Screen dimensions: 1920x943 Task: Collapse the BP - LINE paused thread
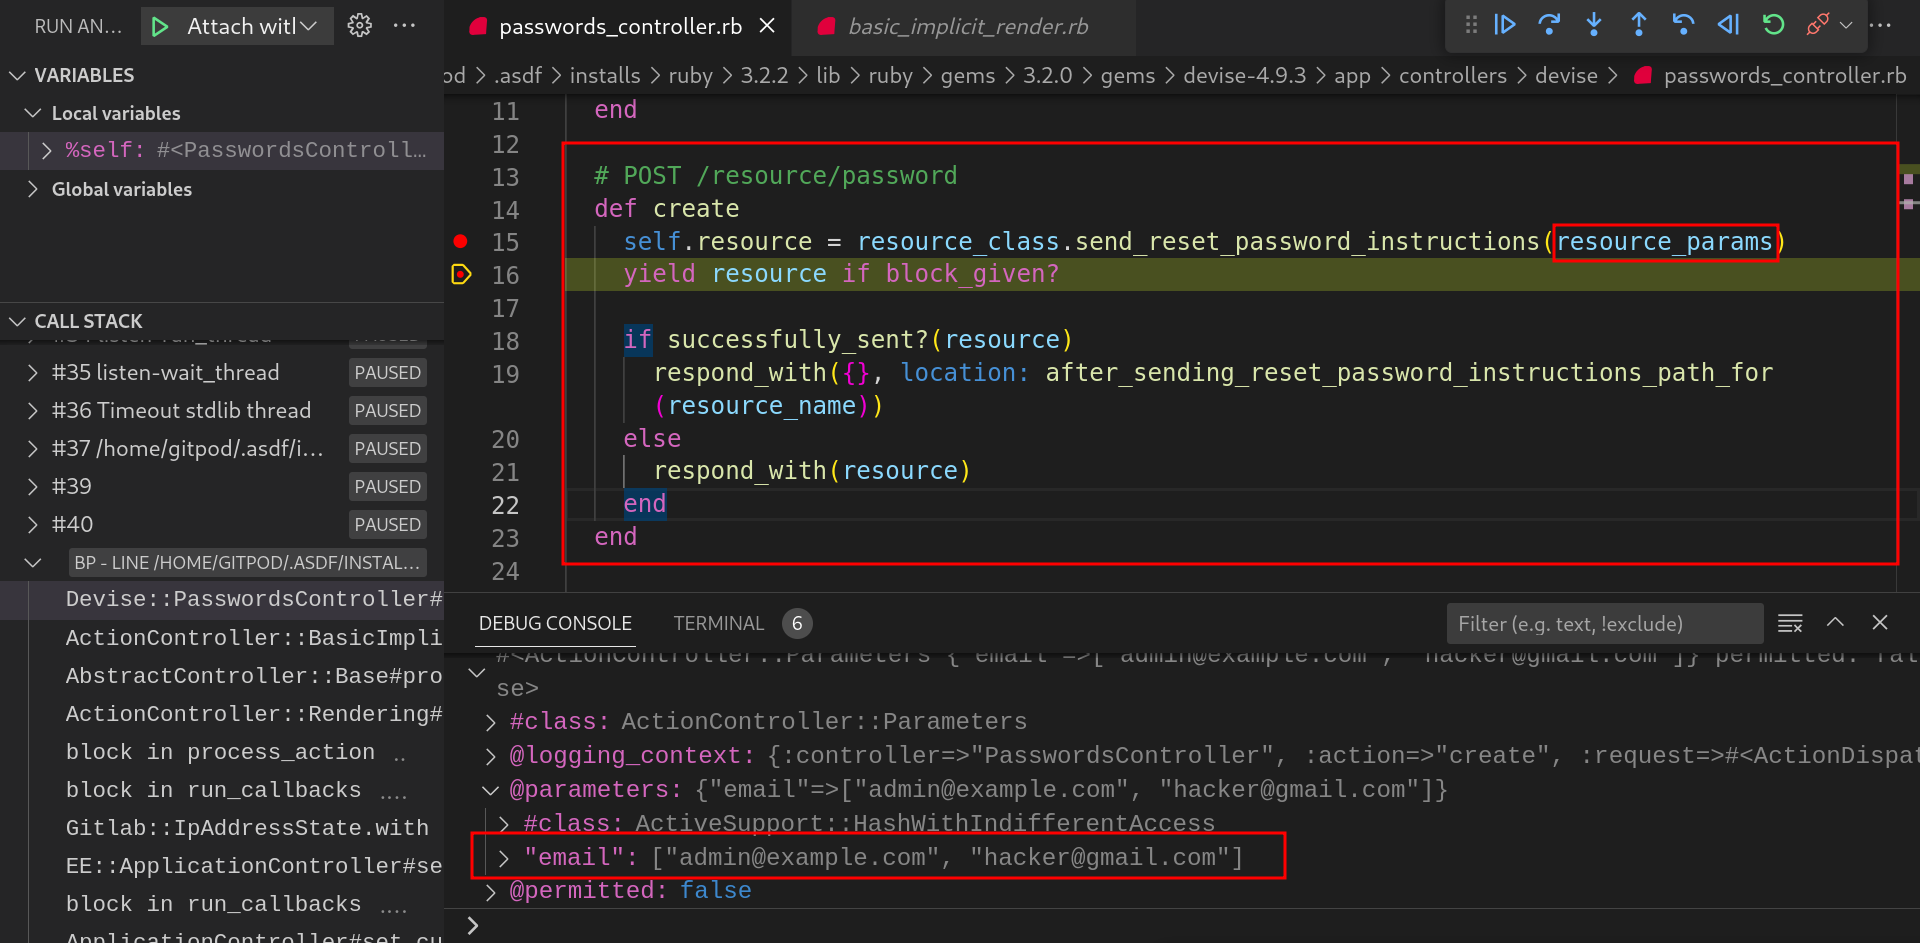click(33, 562)
